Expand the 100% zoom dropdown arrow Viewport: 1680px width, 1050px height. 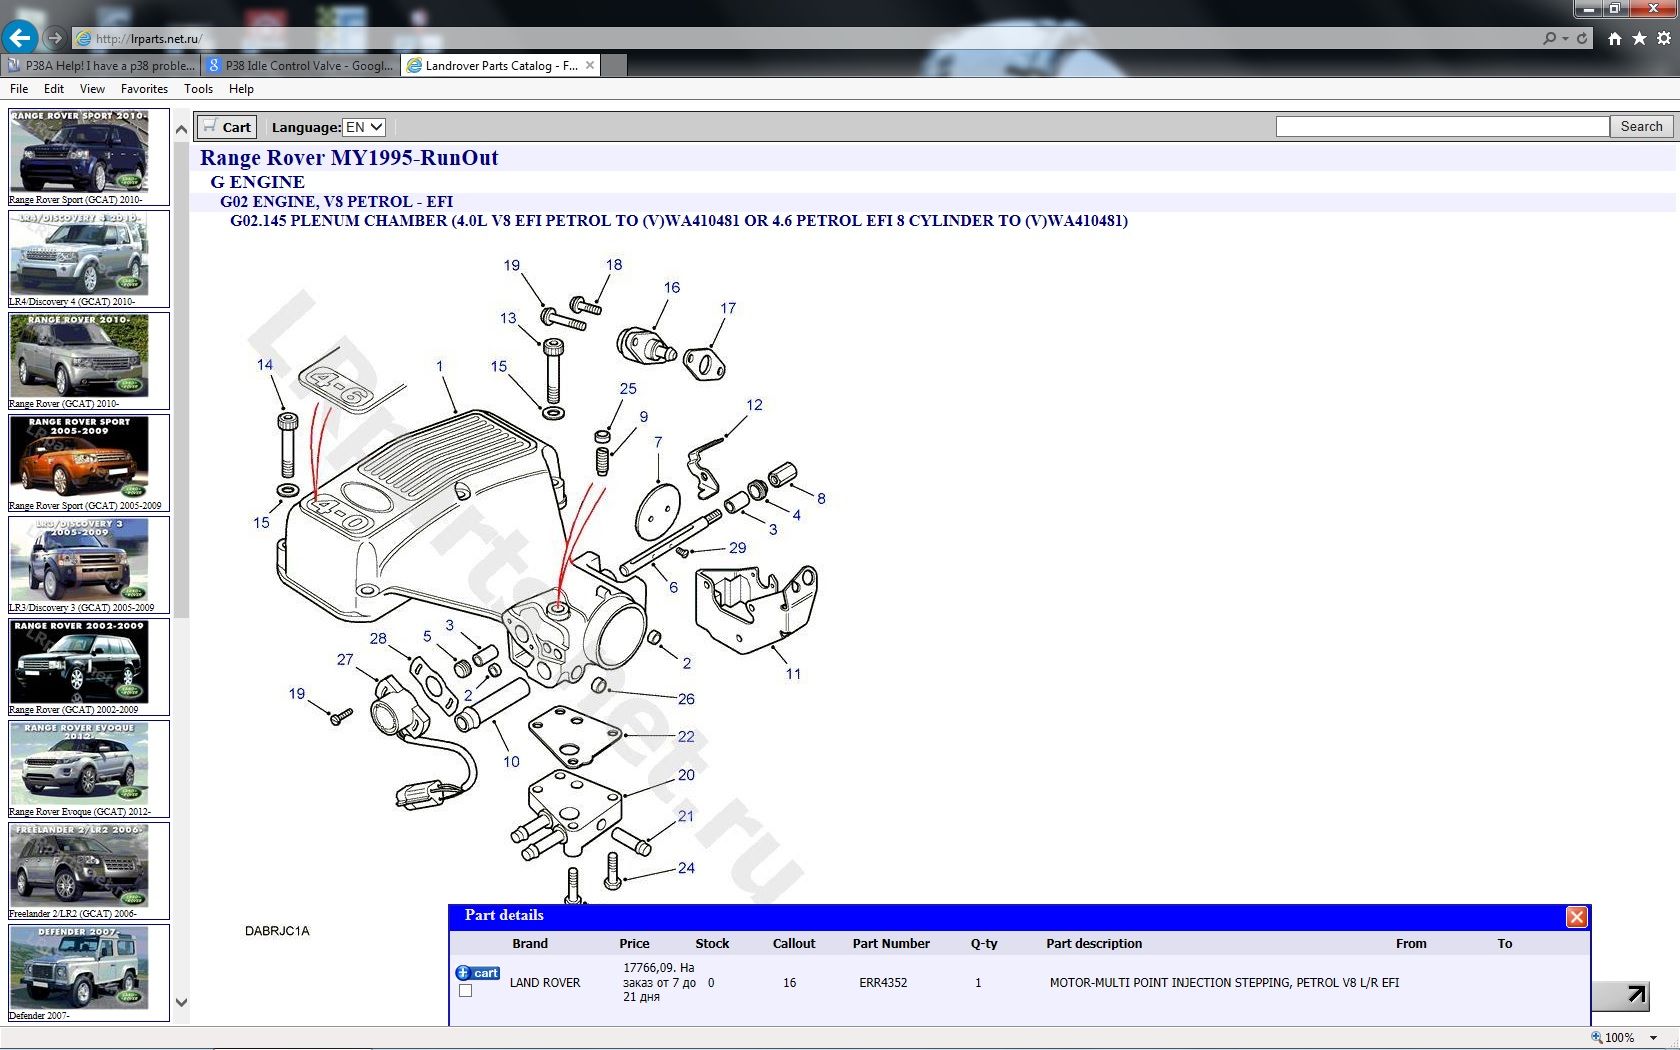(x=1654, y=1038)
